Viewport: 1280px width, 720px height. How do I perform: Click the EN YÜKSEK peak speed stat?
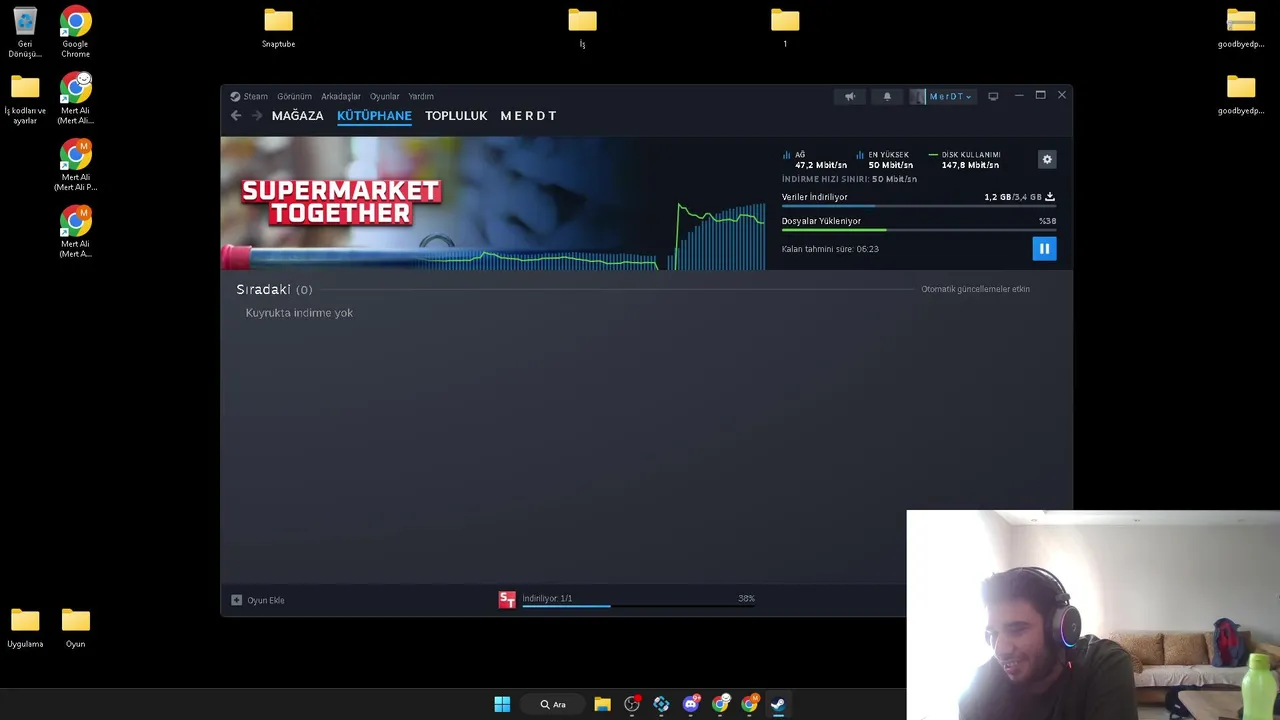click(884, 160)
